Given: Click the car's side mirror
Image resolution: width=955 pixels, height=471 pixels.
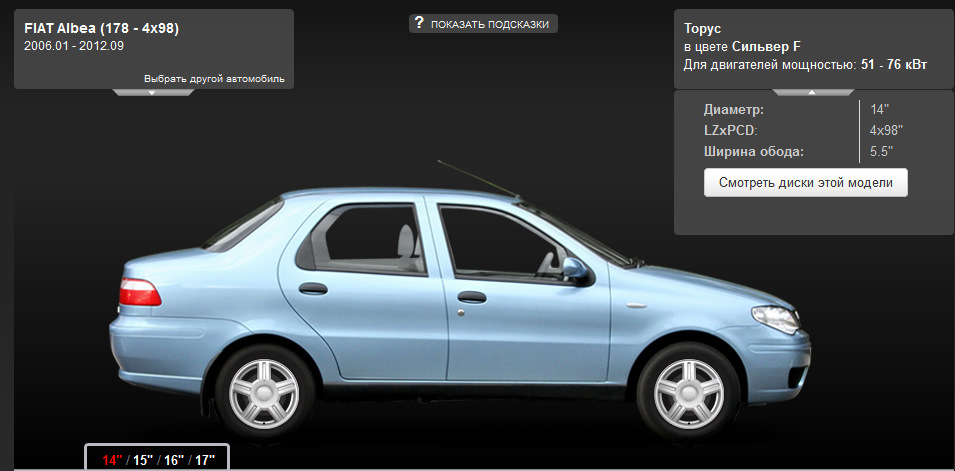Looking at the screenshot, I should point(575,271).
